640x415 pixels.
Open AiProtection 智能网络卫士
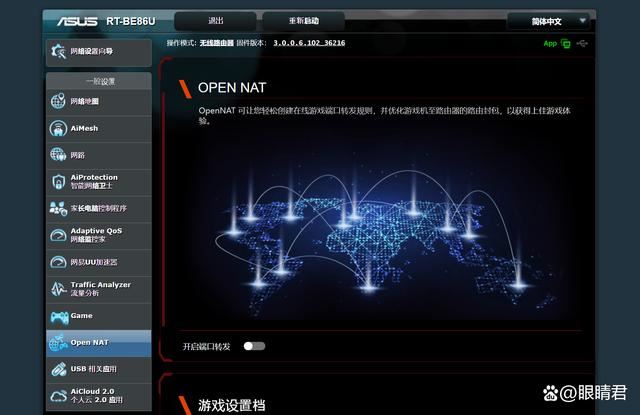[x=98, y=181]
